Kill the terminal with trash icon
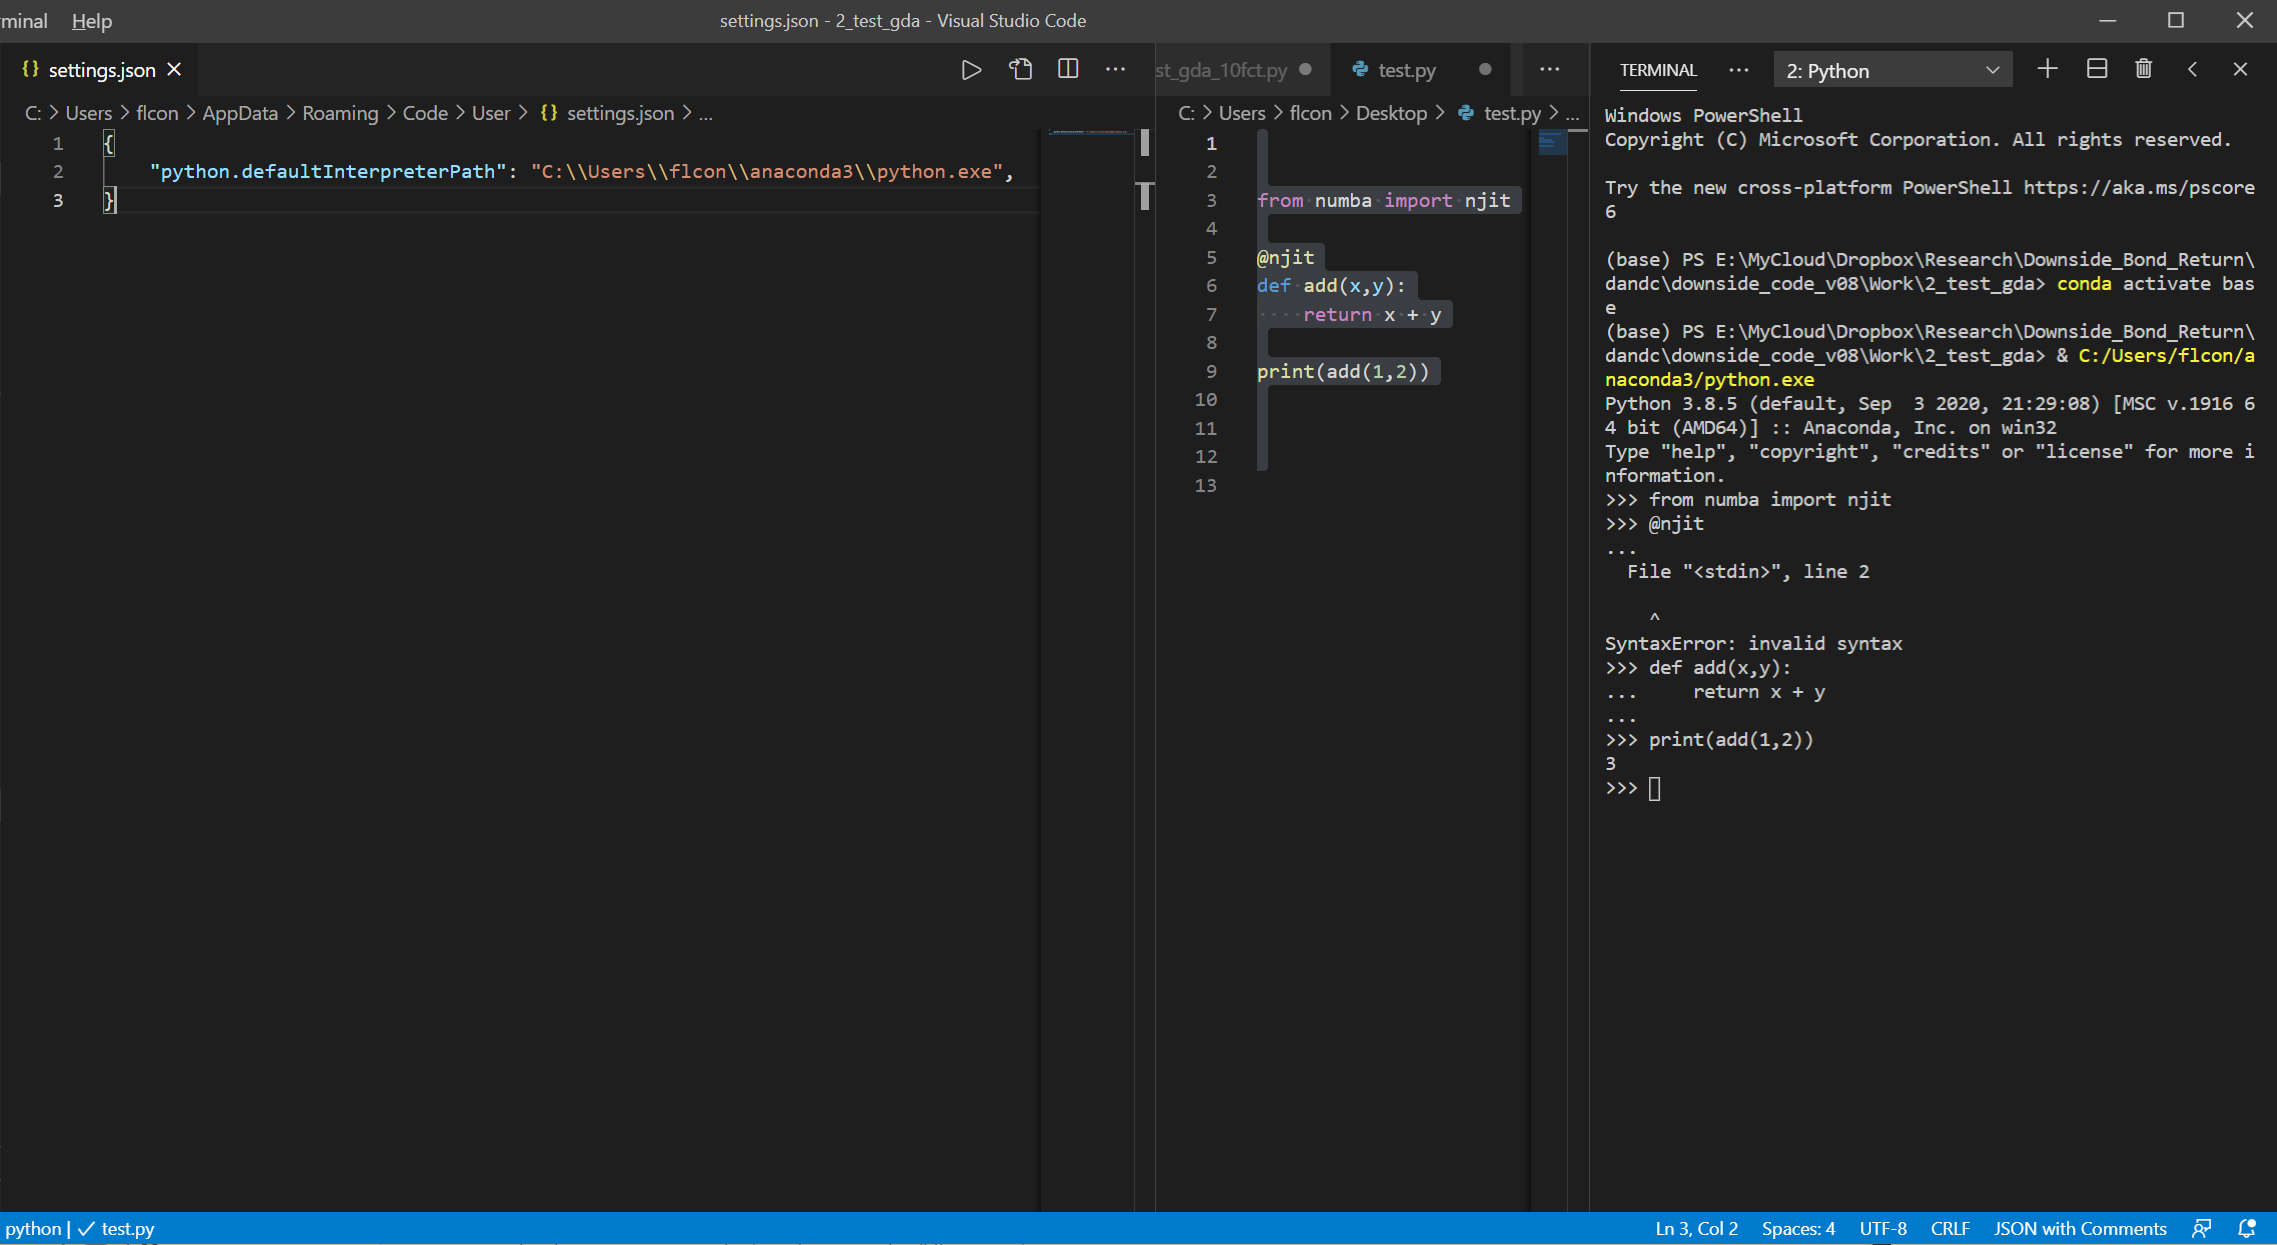The height and width of the screenshot is (1245, 2277). tap(2144, 69)
